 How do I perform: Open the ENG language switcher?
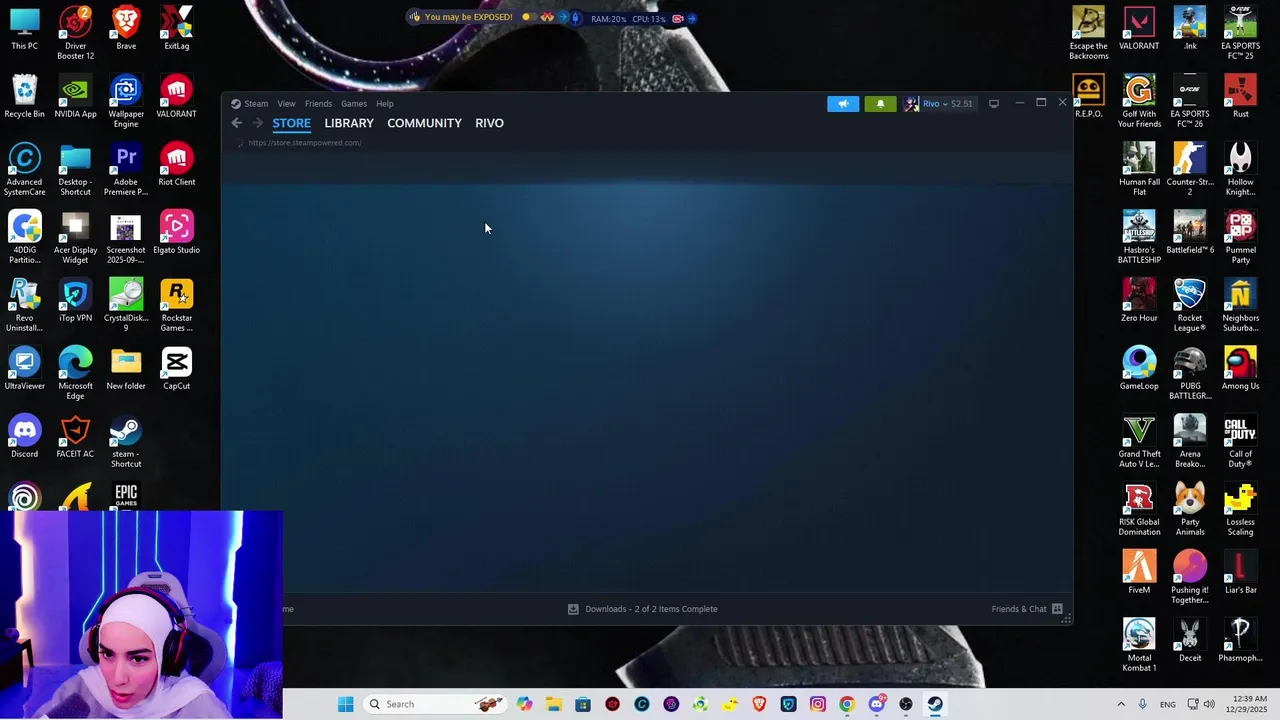click(1168, 705)
